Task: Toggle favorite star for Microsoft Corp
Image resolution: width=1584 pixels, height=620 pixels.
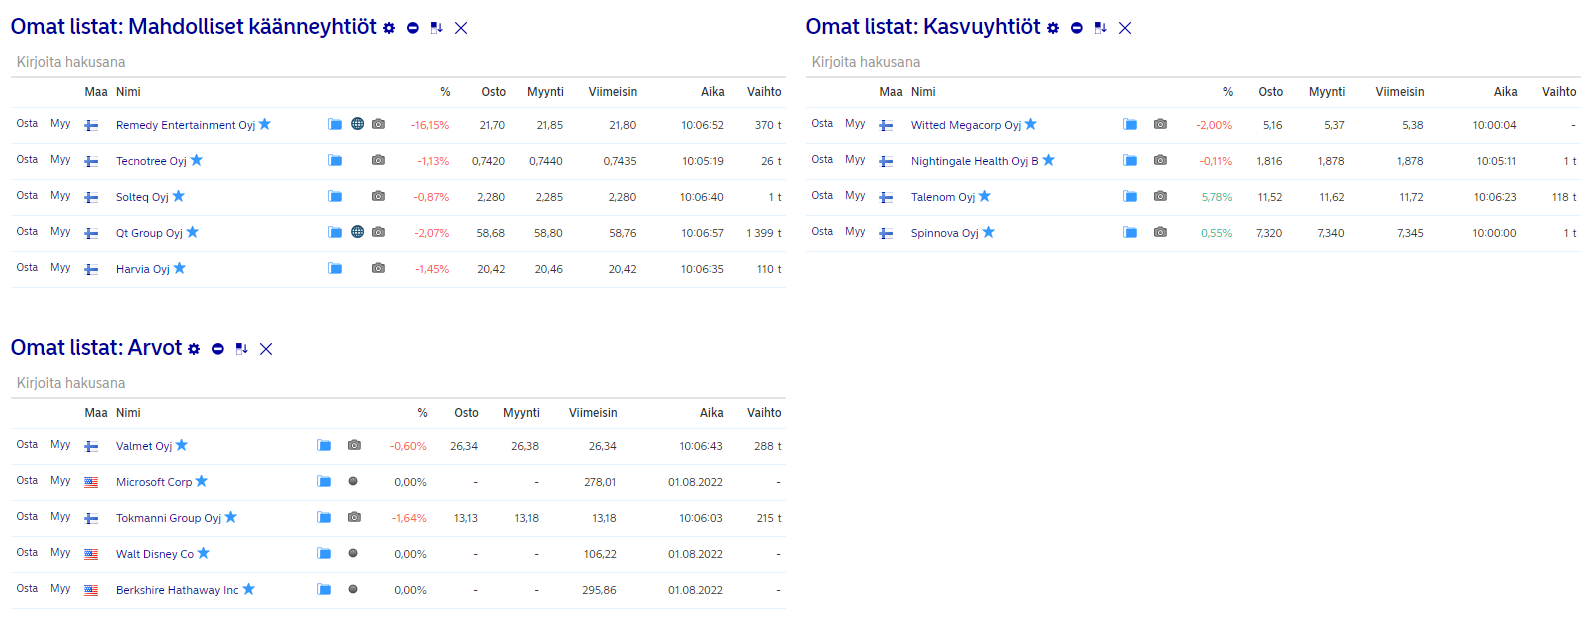Action: (x=202, y=481)
